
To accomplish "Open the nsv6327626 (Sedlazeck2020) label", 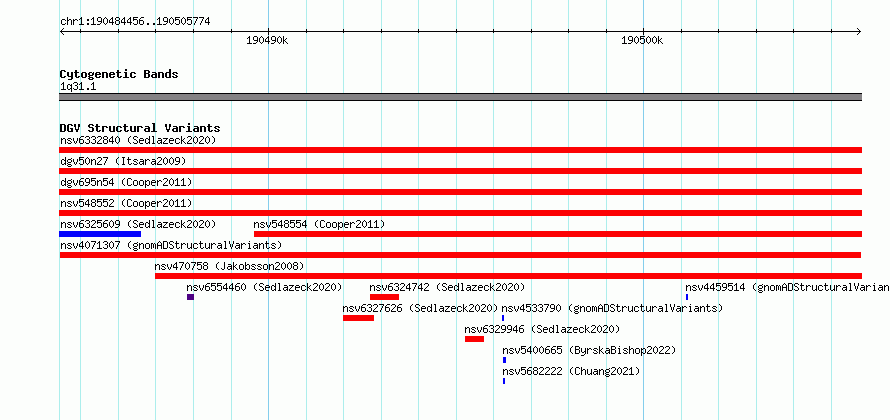I will tap(420, 308).
